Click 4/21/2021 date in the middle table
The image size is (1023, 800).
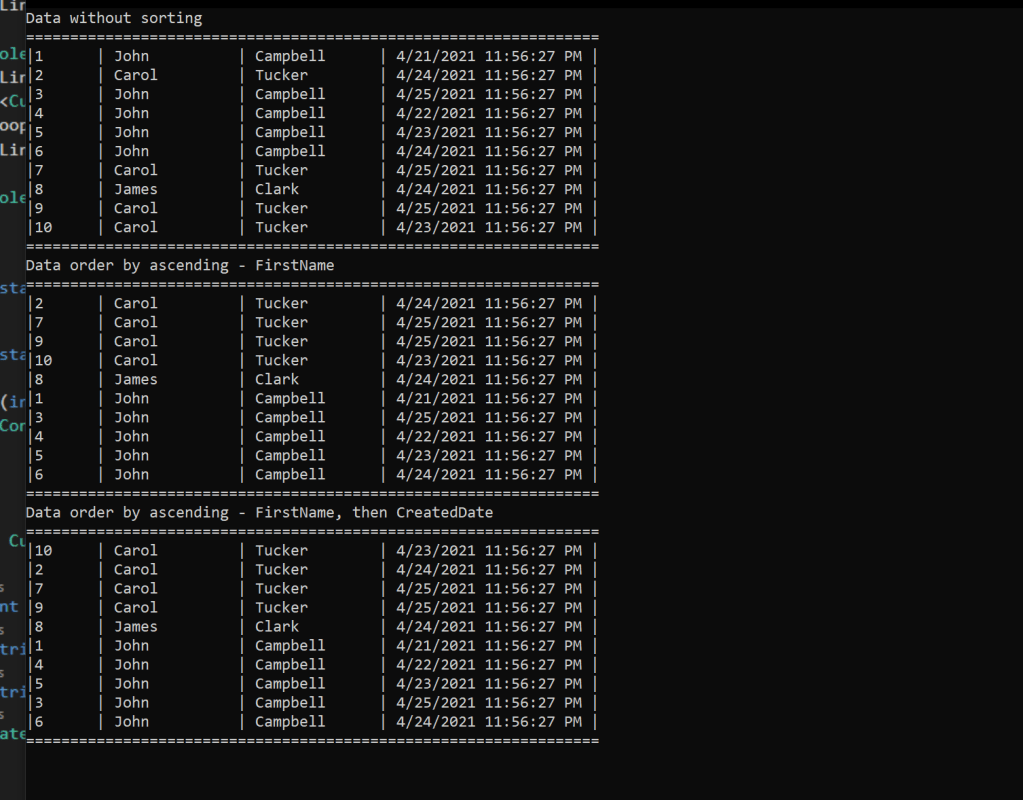(488, 398)
